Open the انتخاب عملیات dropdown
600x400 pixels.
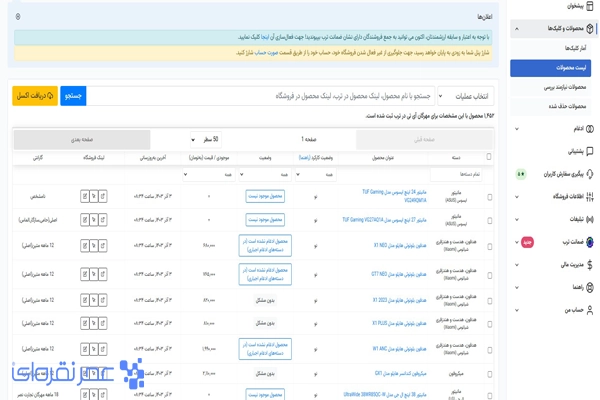pyautogui.click(x=465, y=96)
